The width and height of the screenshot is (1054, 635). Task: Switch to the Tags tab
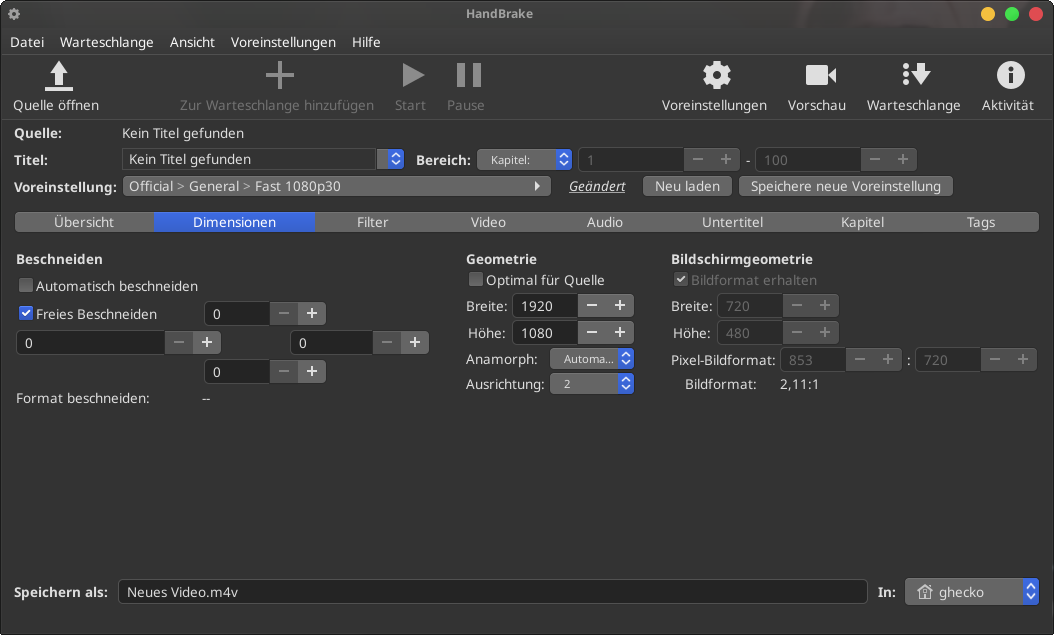(981, 222)
